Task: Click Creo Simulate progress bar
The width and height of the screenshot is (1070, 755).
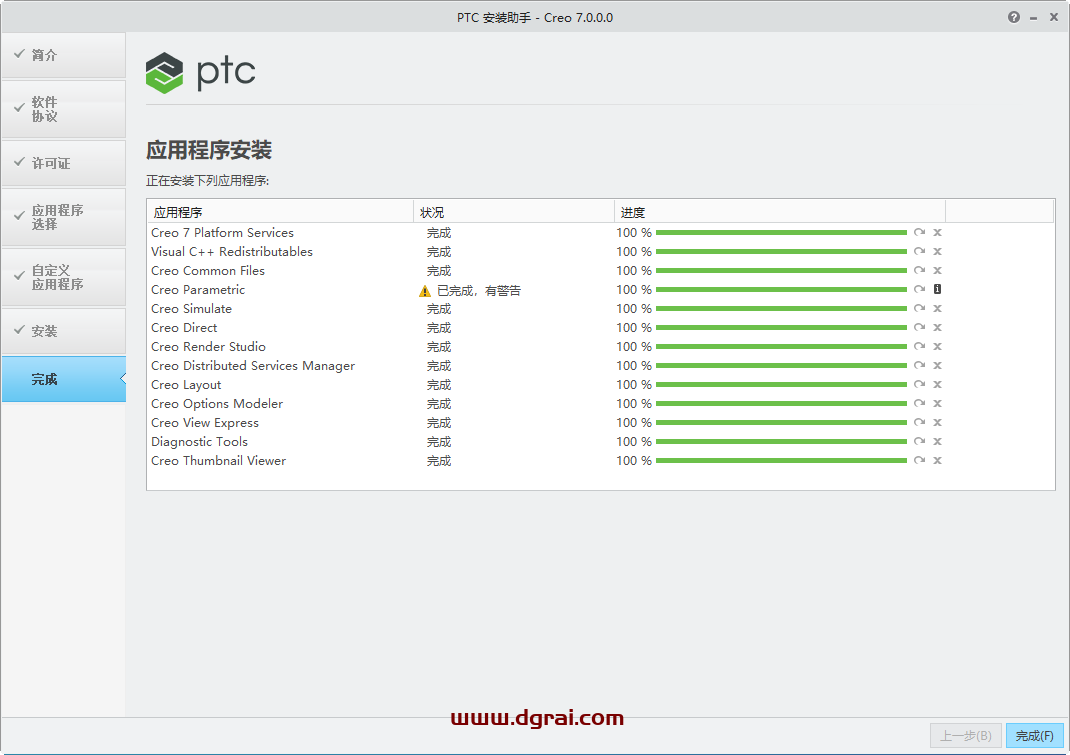Action: tap(781, 309)
